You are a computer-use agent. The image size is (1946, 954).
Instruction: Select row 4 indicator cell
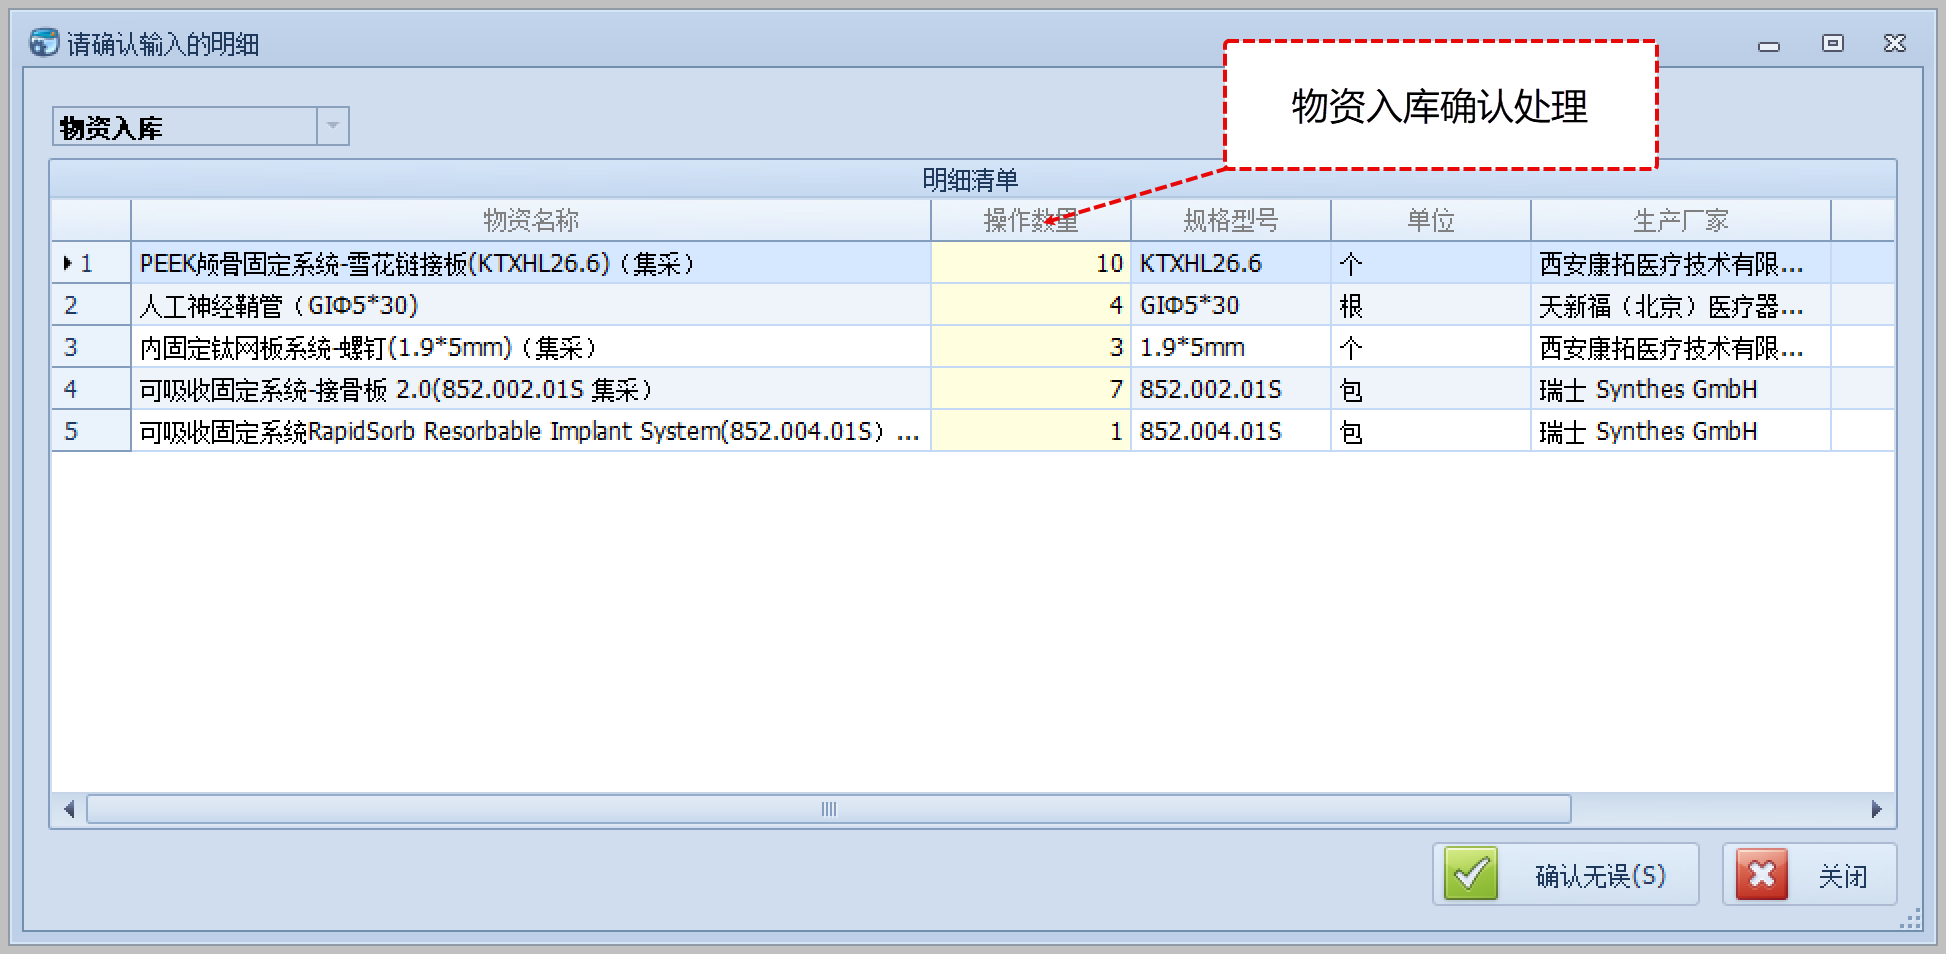pyautogui.click(x=91, y=389)
